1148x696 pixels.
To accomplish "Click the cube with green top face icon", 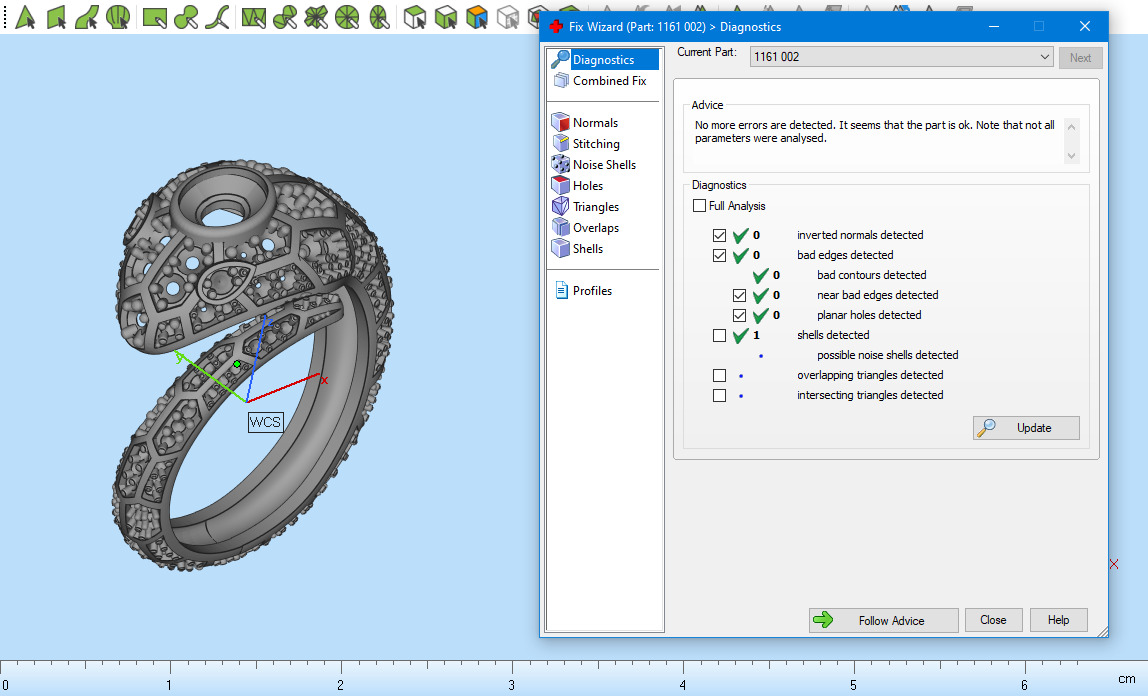I will coord(415,17).
